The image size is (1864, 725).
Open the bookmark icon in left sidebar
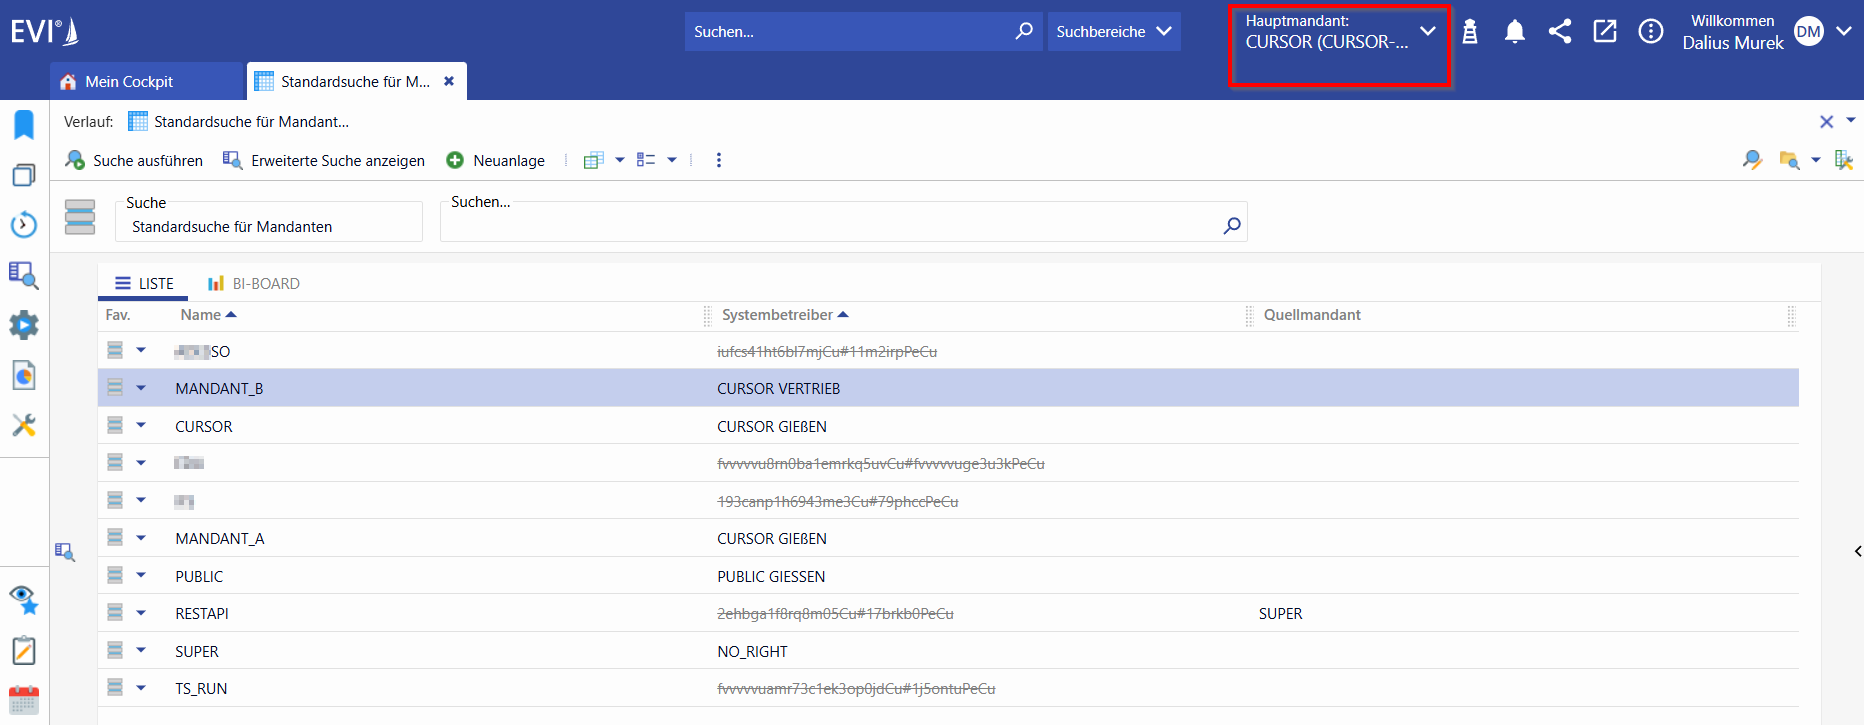tap(24, 125)
